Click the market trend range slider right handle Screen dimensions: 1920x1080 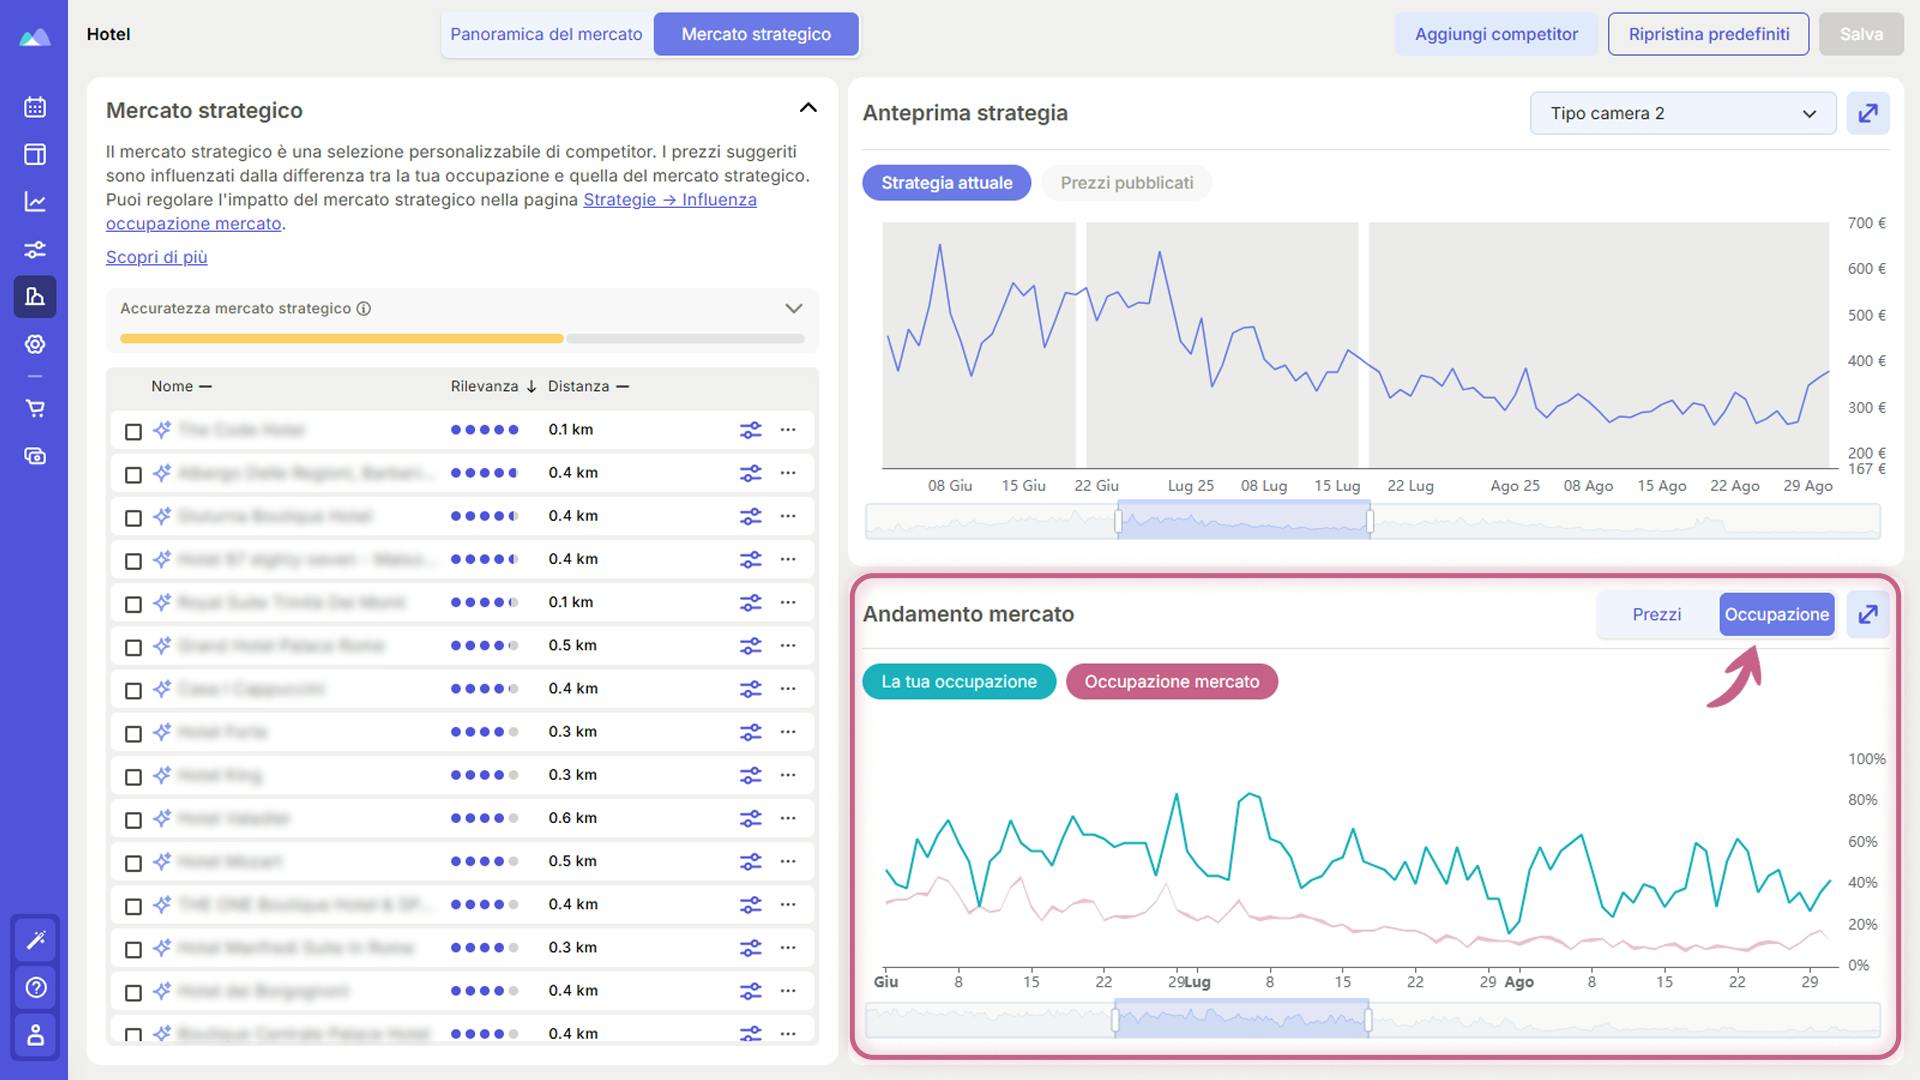pos(1368,1020)
